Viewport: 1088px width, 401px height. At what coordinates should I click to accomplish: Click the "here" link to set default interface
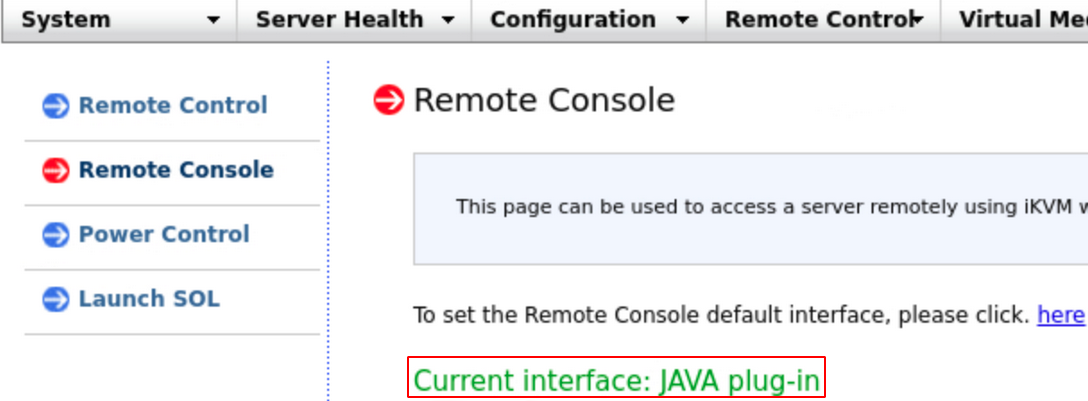point(1060,316)
